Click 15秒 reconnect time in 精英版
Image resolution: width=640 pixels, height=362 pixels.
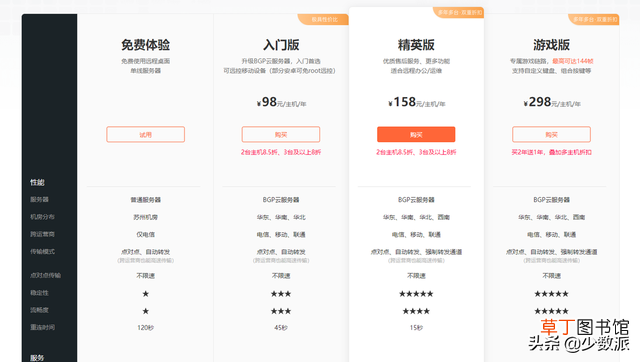pyautogui.click(x=416, y=328)
